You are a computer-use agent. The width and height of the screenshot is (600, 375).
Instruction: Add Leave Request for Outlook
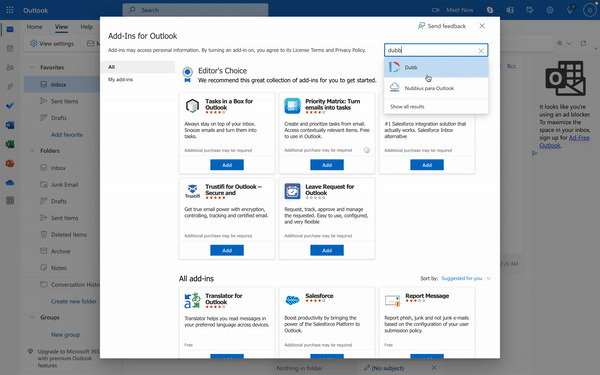click(327, 250)
